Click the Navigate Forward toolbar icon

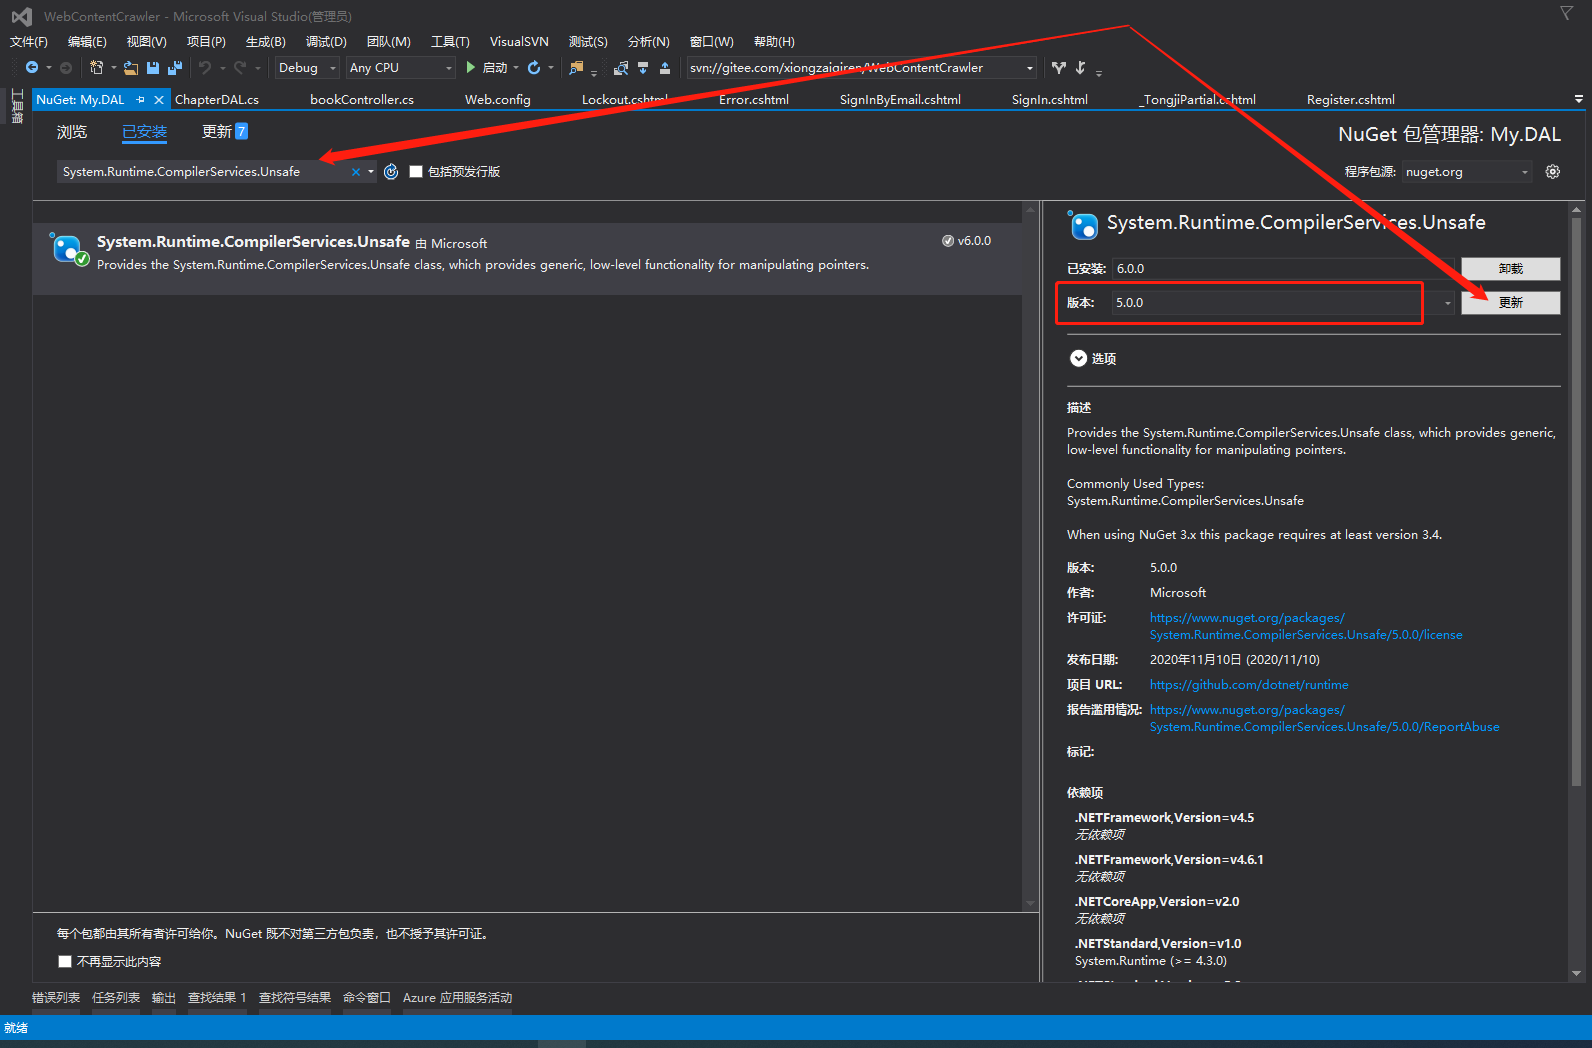coord(66,68)
